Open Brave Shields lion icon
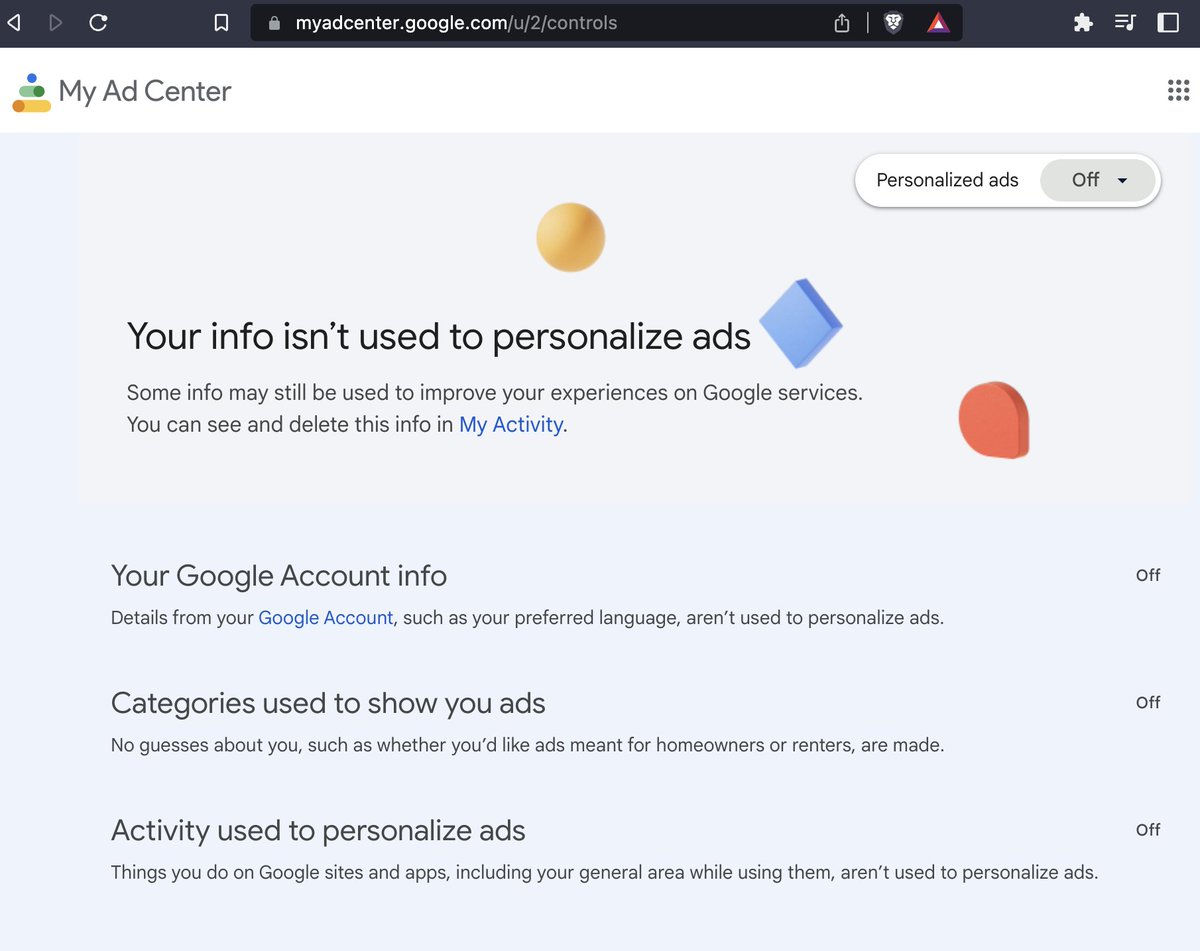The height and width of the screenshot is (951, 1200). point(894,22)
